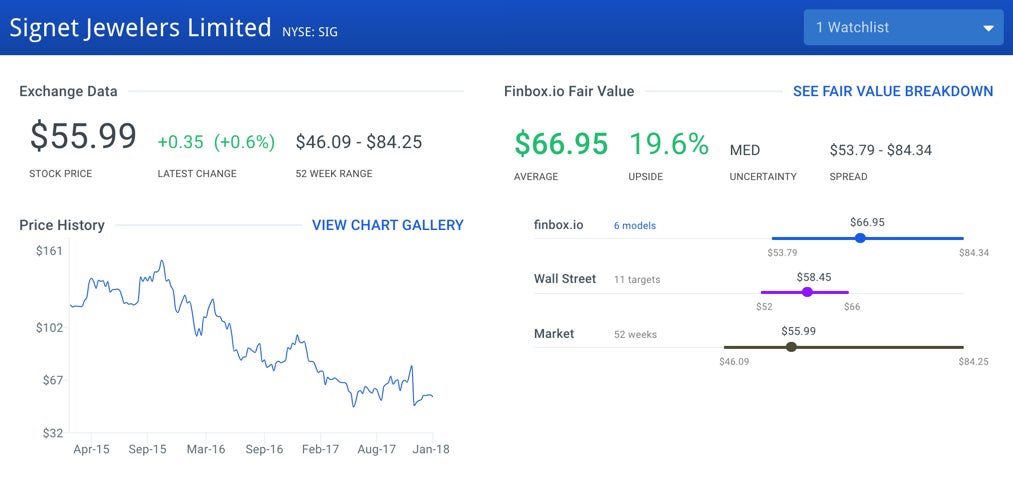Click the Sep-15 axis label on chart

[x=147, y=449]
